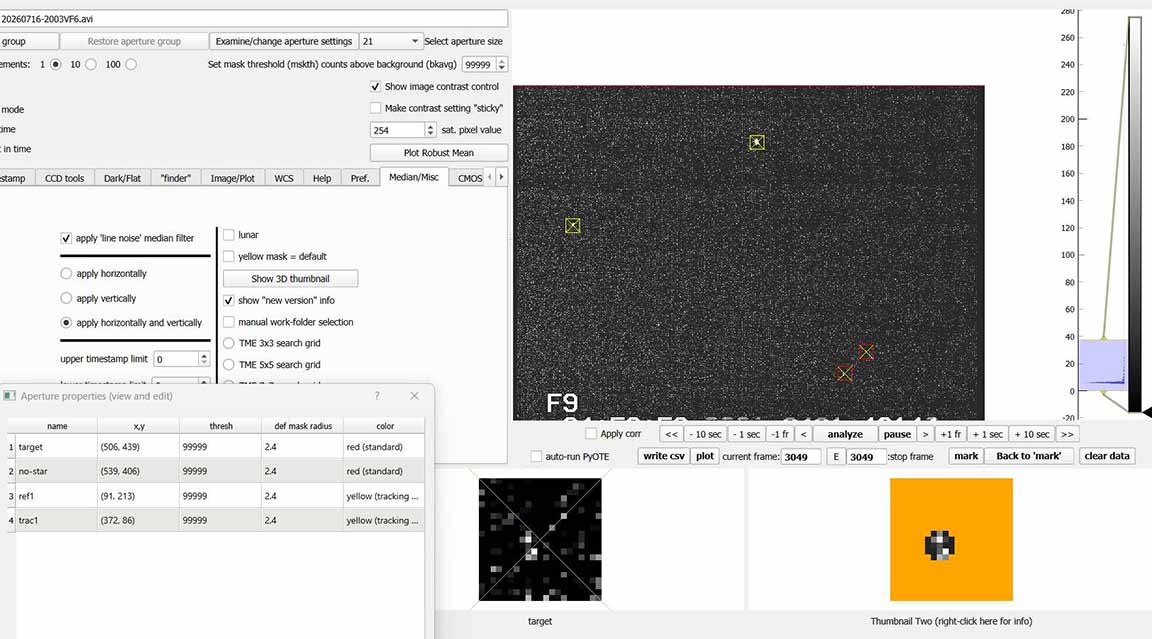
Task: Click the trac1 aperture box on video
Action: tap(757, 142)
